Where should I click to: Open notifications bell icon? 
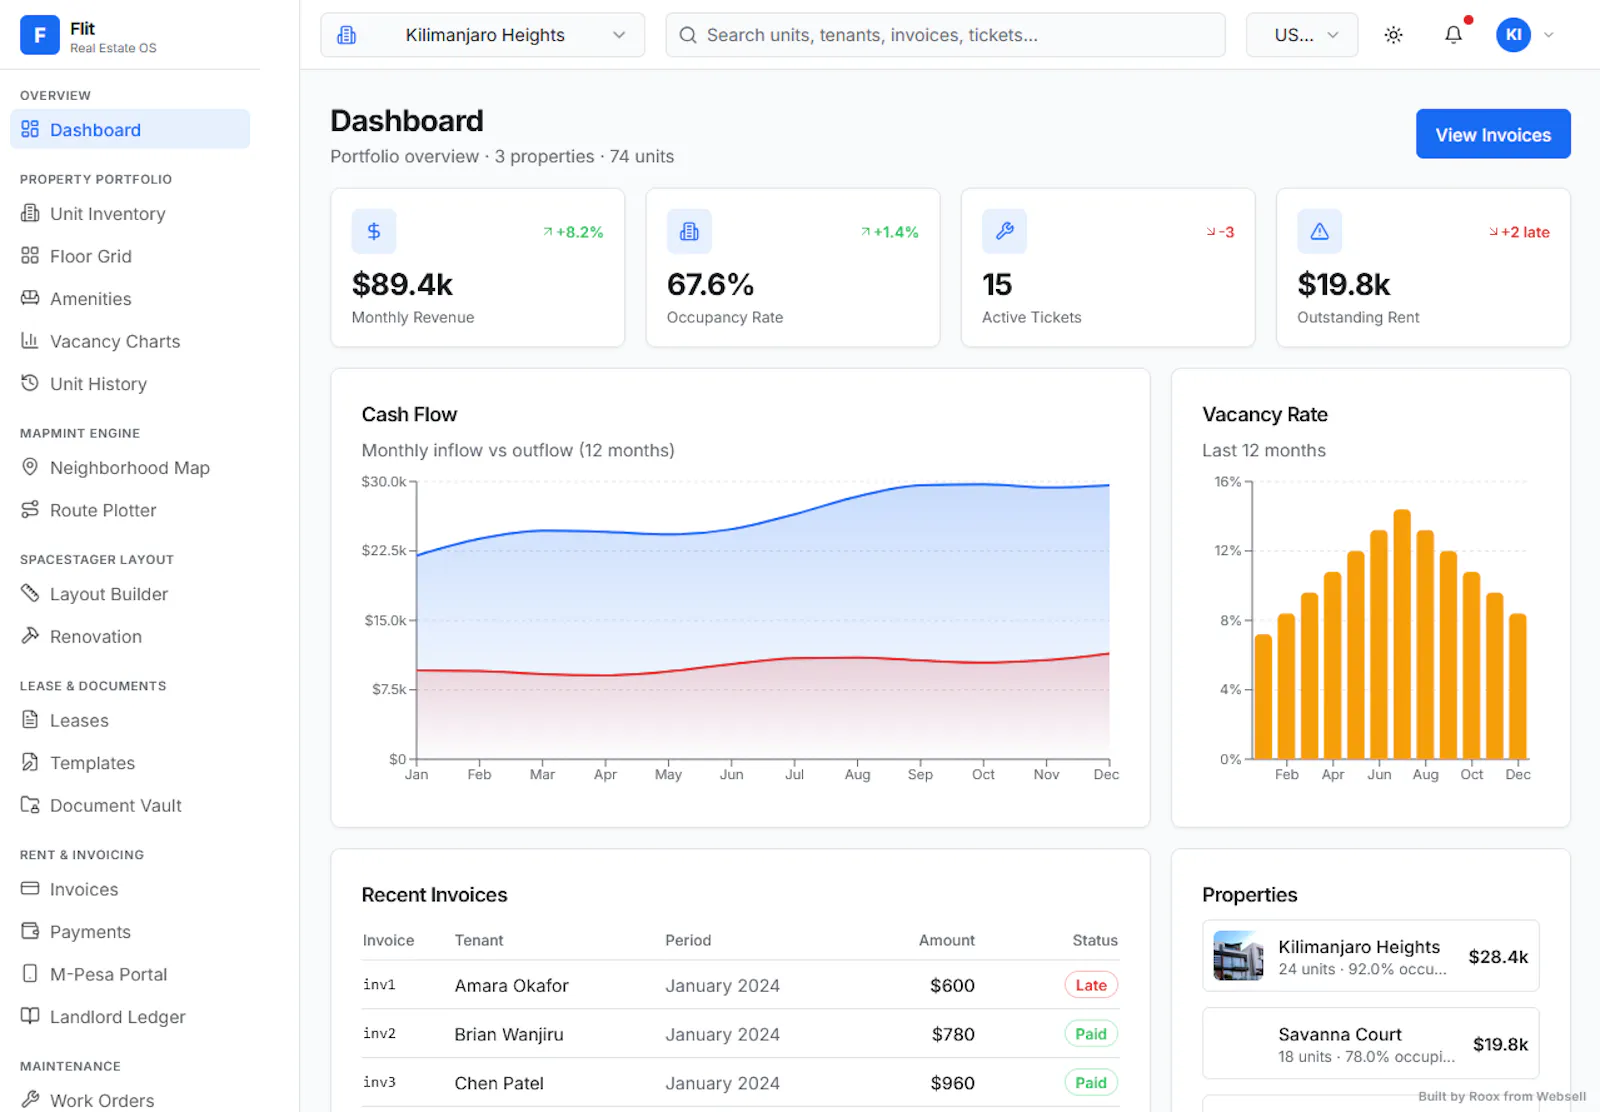click(1453, 35)
